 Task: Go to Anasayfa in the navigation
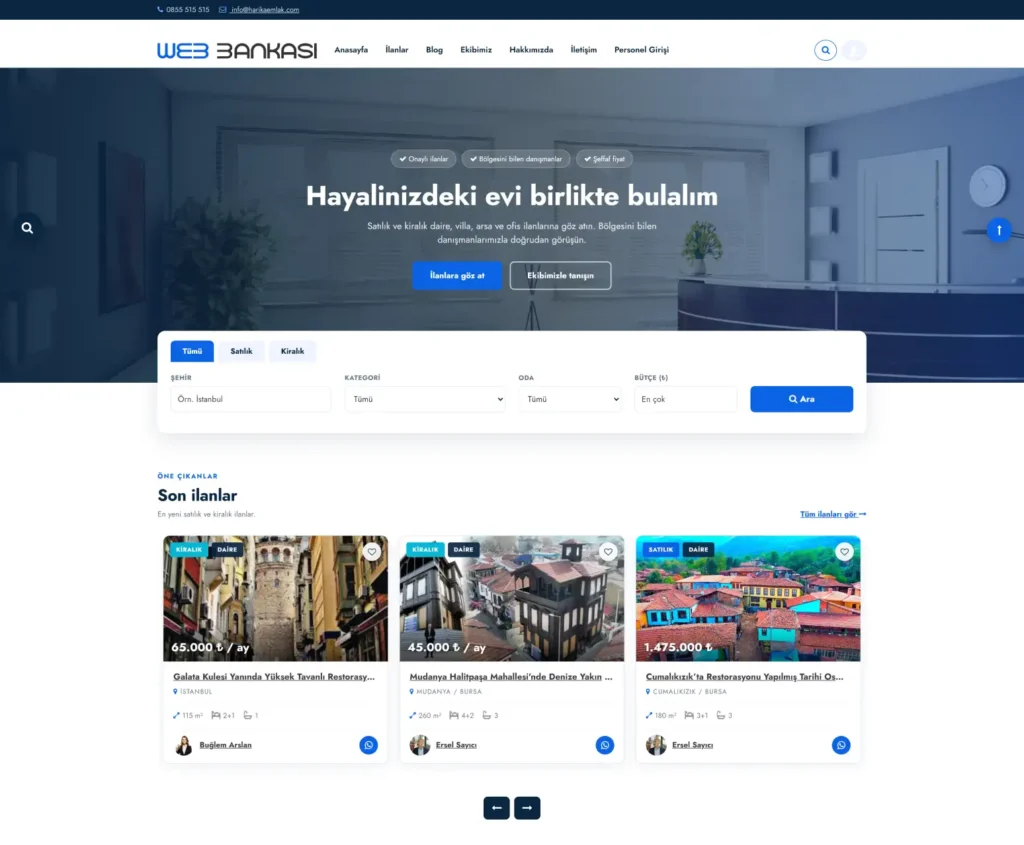point(351,50)
